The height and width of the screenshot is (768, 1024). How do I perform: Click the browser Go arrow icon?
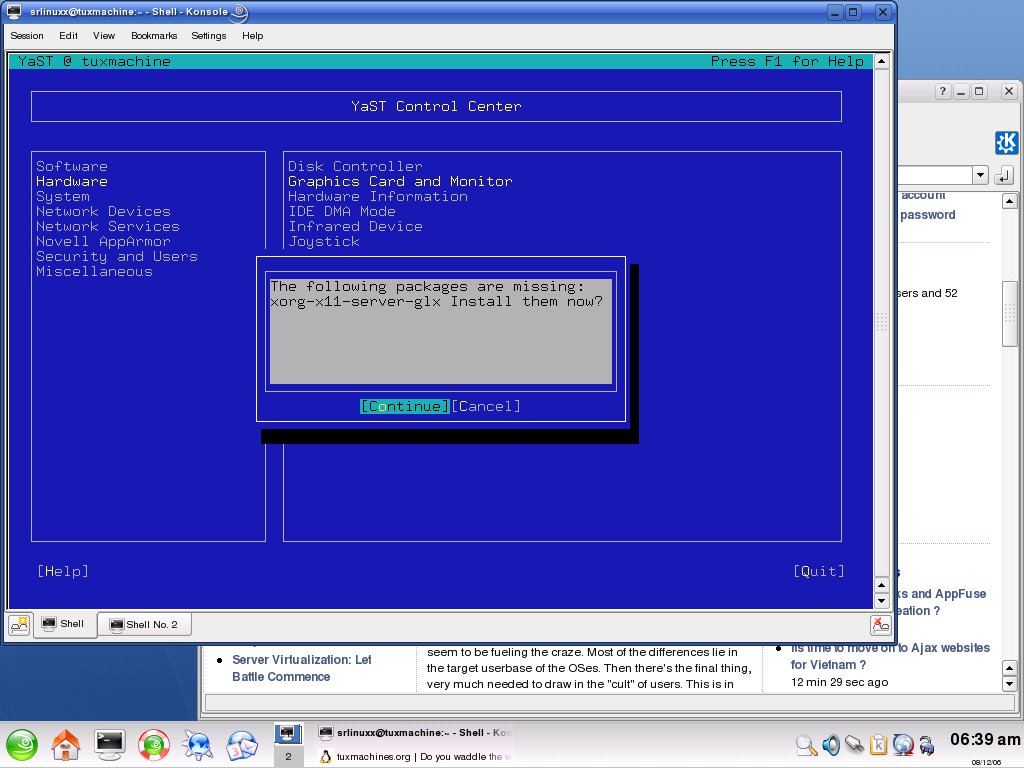[x=1004, y=175]
